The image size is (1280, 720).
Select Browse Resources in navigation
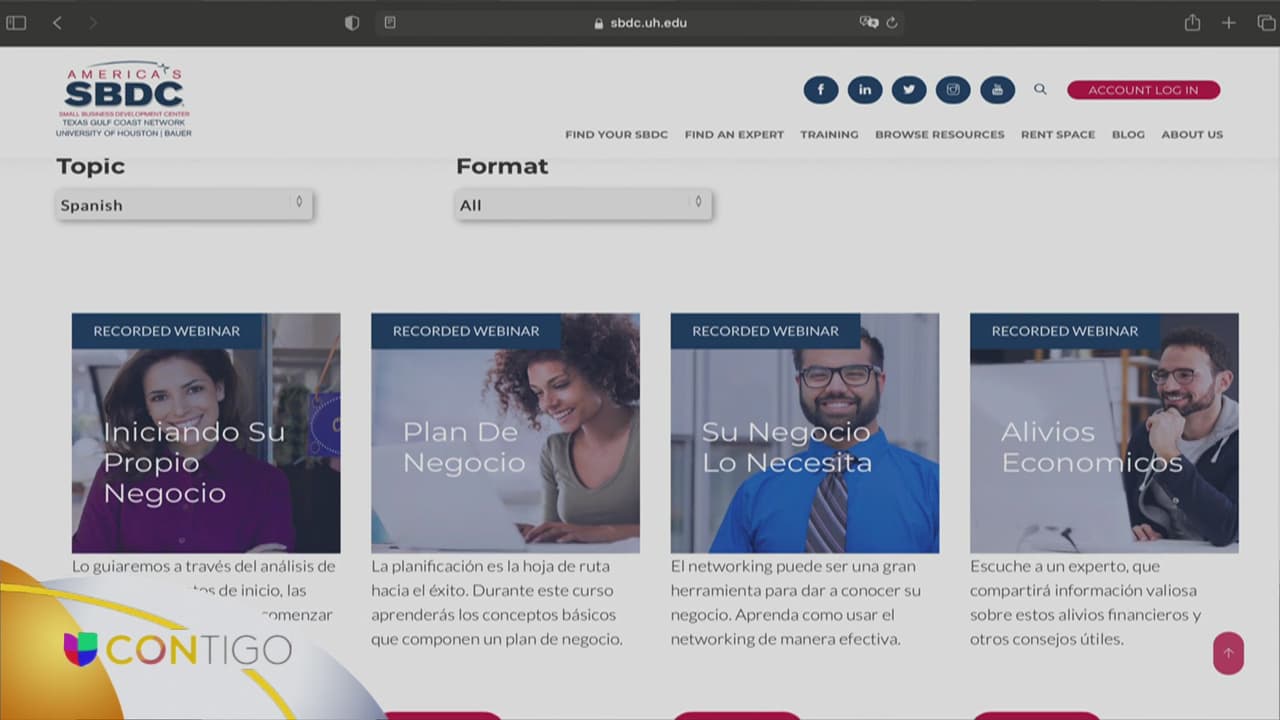click(939, 134)
